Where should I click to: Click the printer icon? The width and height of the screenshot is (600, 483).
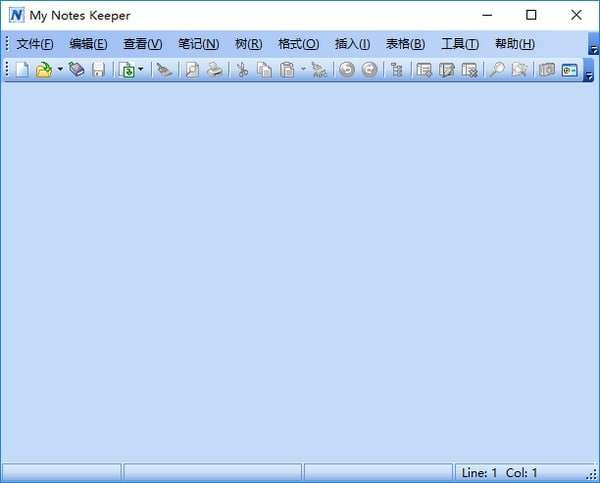(215, 70)
